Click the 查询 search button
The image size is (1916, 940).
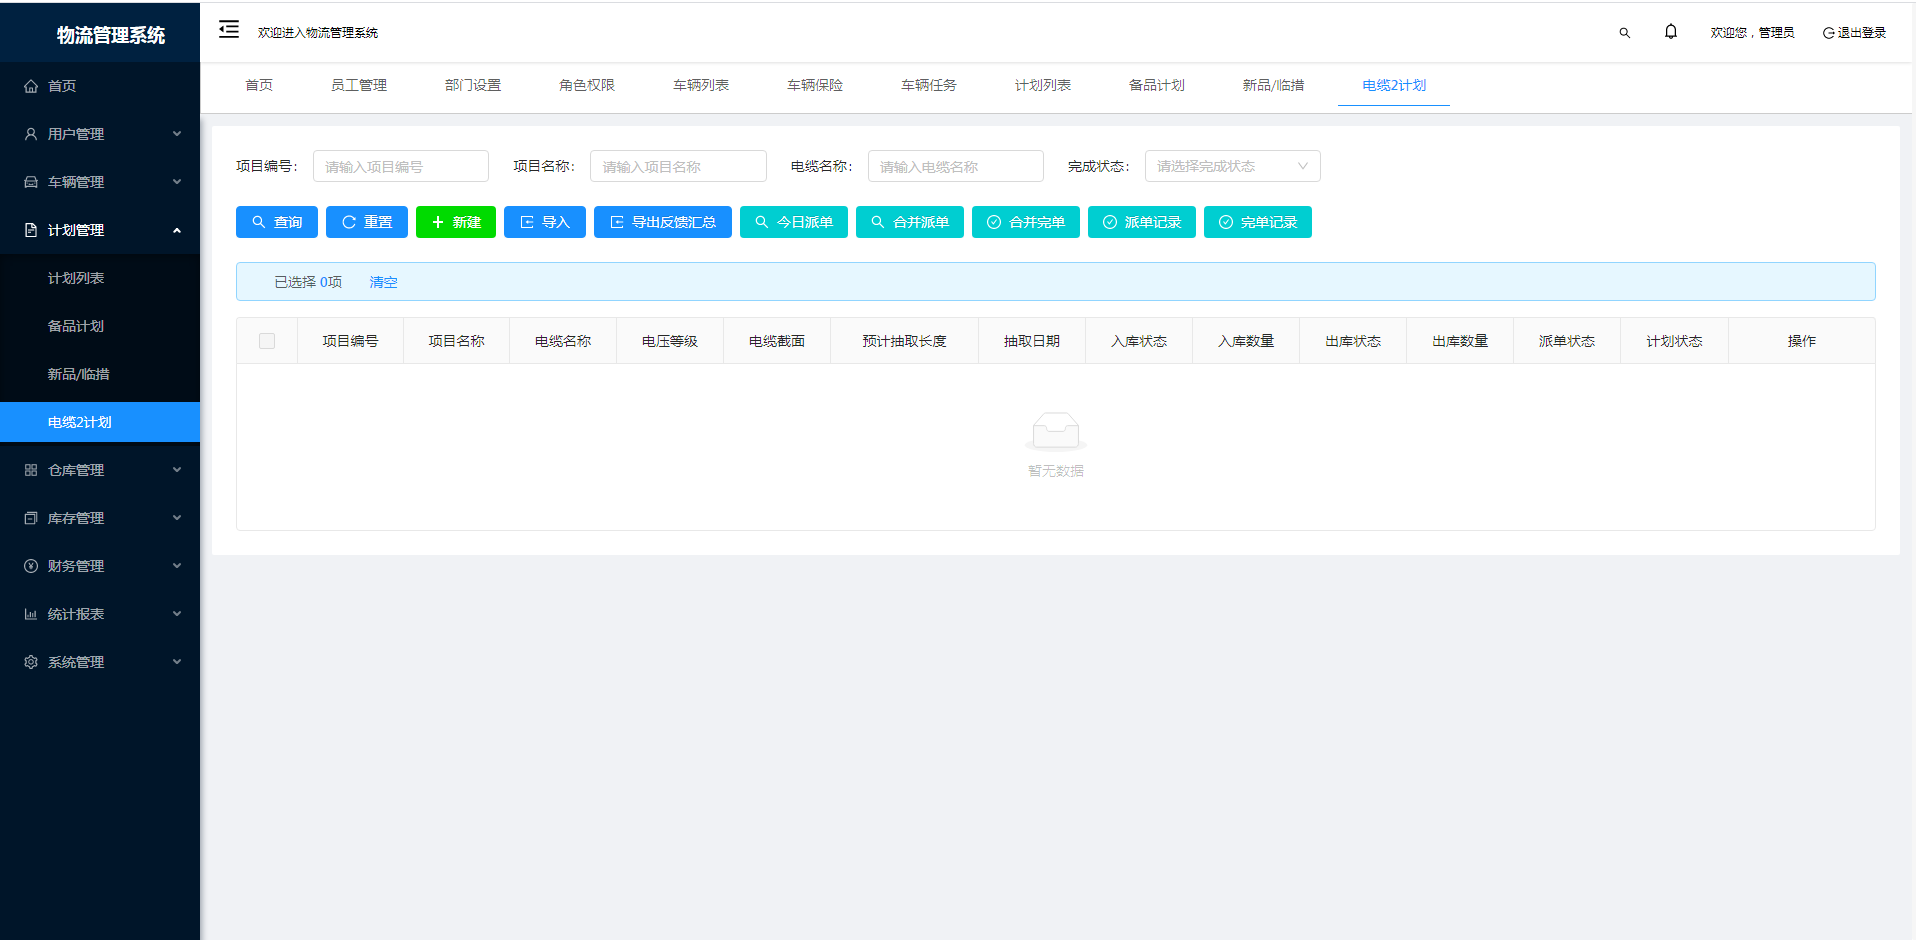click(277, 222)
